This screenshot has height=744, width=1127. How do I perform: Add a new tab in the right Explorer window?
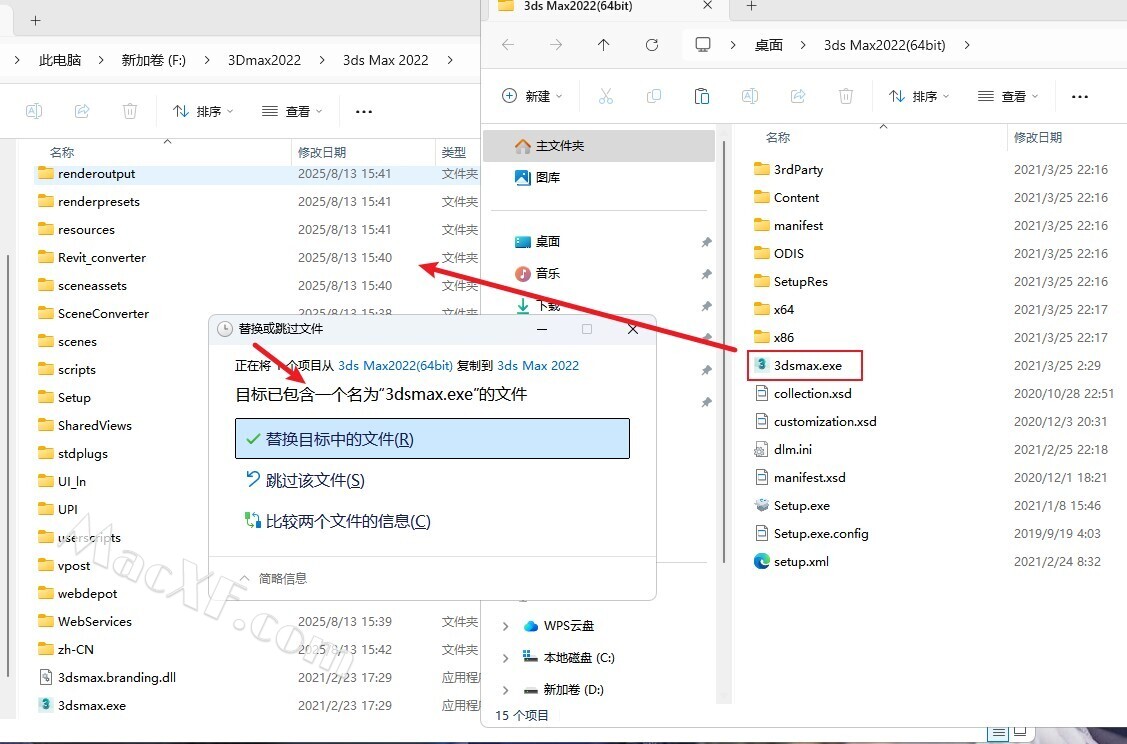(x=752, y=6)
